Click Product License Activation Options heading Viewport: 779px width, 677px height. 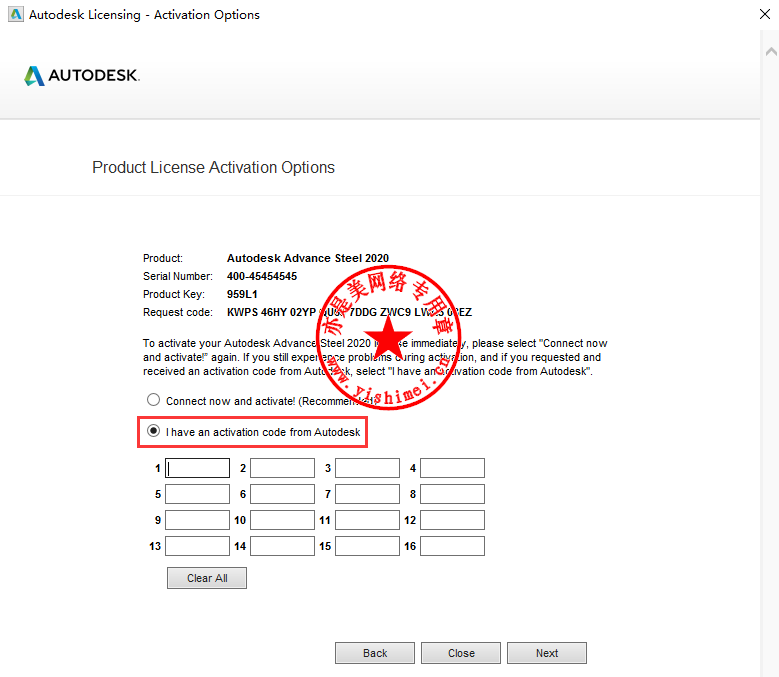coord(213,167)
